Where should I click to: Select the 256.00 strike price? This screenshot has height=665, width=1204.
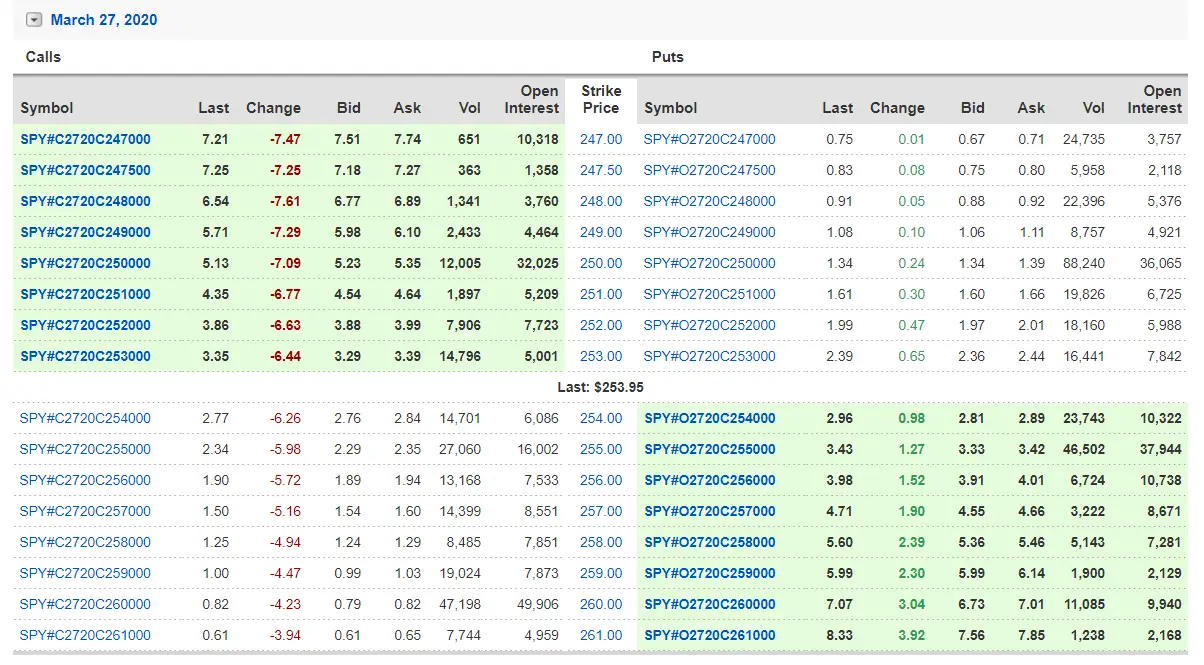(601, 480)
